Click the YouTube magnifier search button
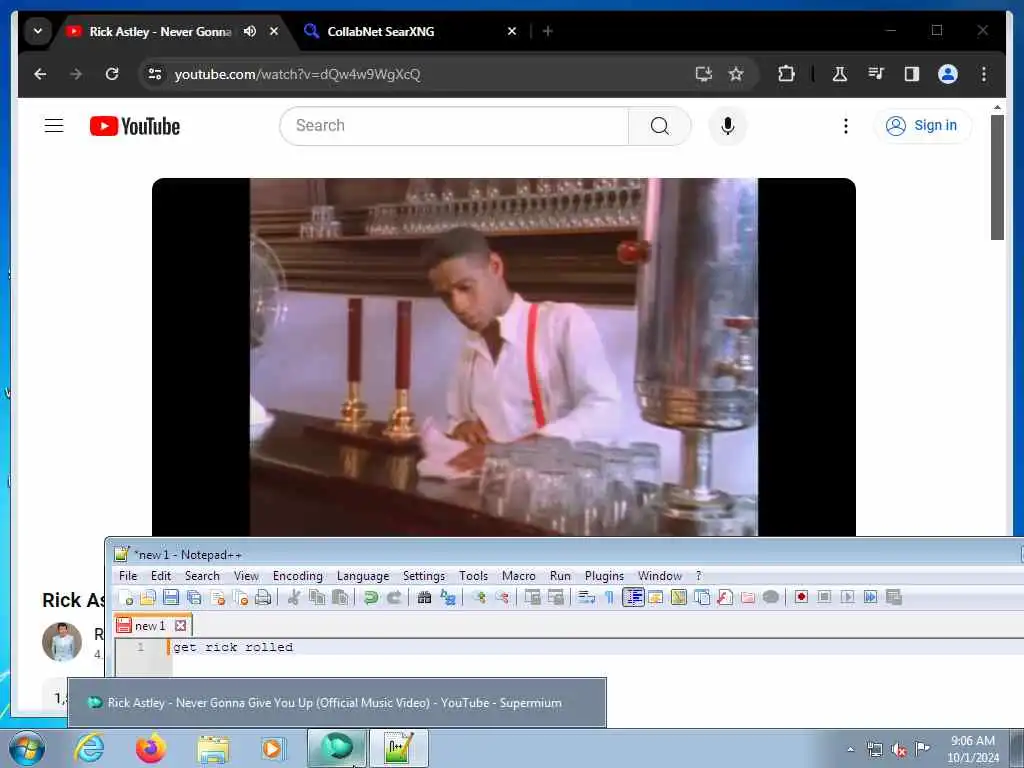The width and height of the screenshot is (1024, 768). coord(660,125)
